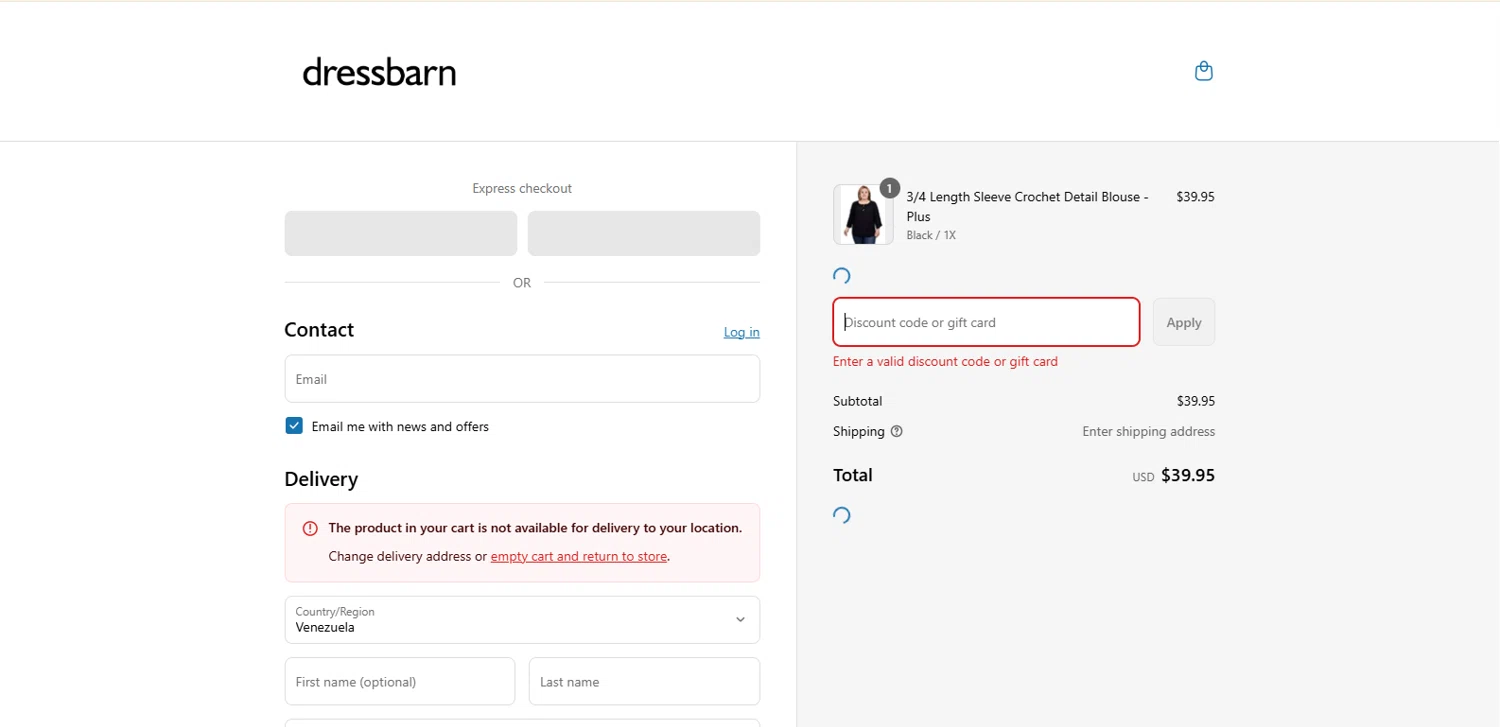Click the blouse product thumbnail
Viewport: 1500px width, 727px height.
[x=863, y=214]
